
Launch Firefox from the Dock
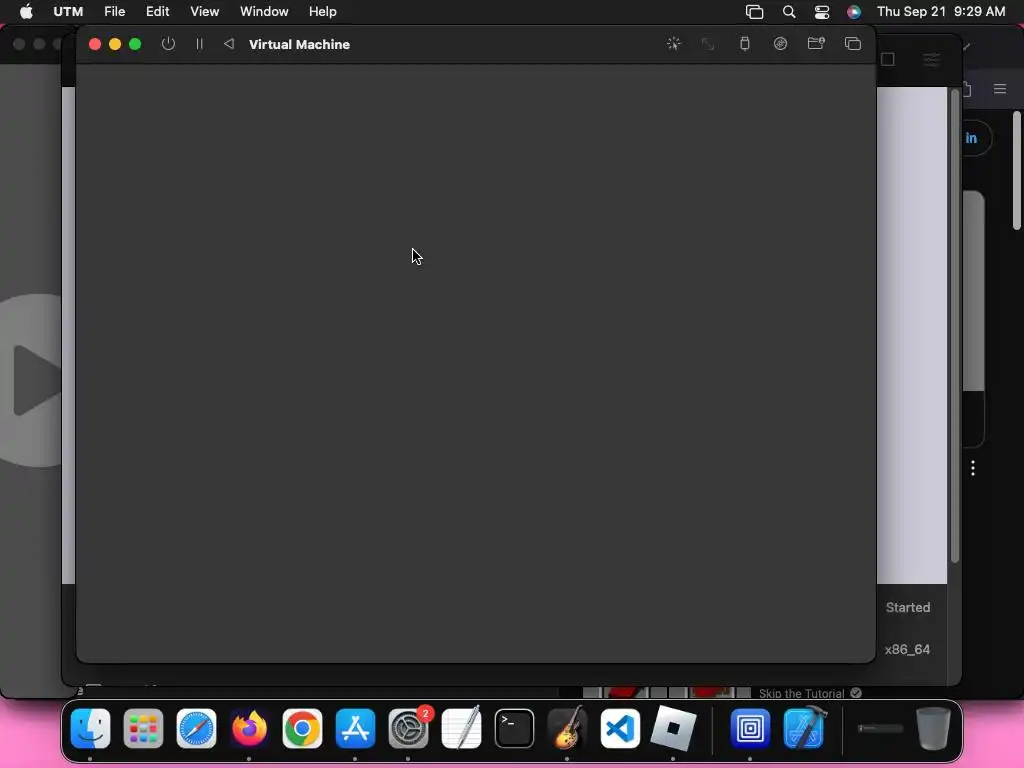(x=249, y=728)
